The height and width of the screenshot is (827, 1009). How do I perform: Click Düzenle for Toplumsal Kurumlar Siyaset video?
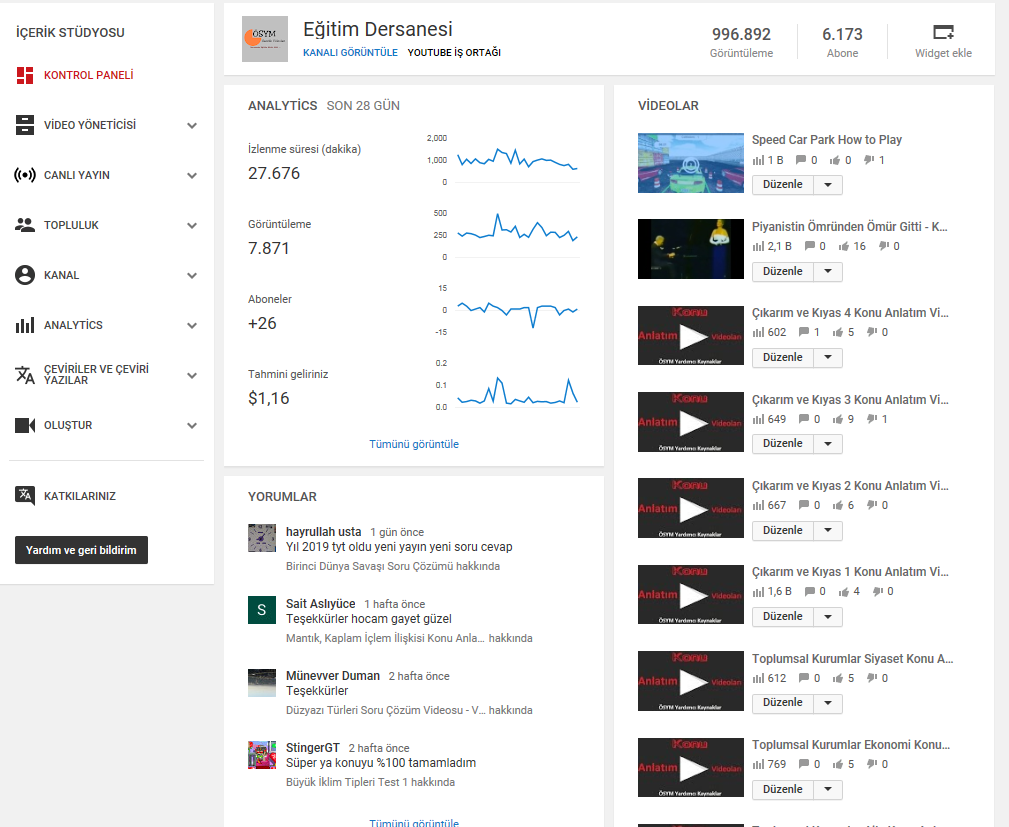(x=783, y=703)
